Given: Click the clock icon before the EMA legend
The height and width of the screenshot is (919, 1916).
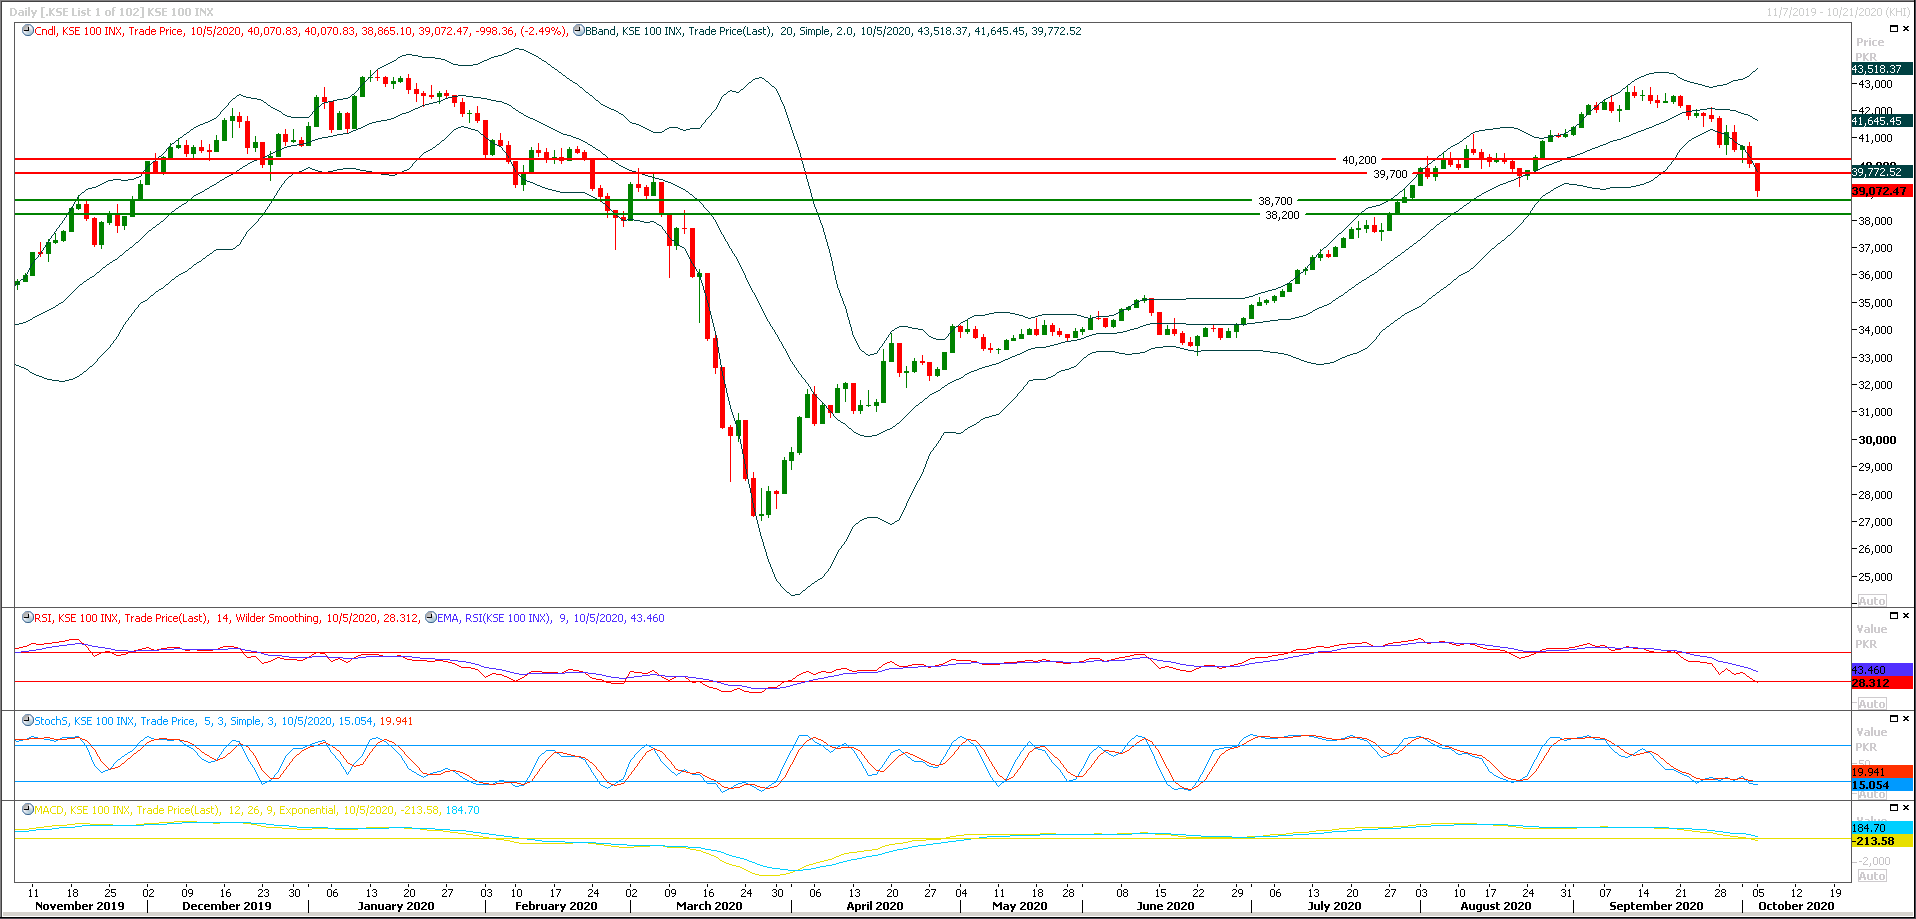Looking at the screenshot, I should tap(431, 618).
